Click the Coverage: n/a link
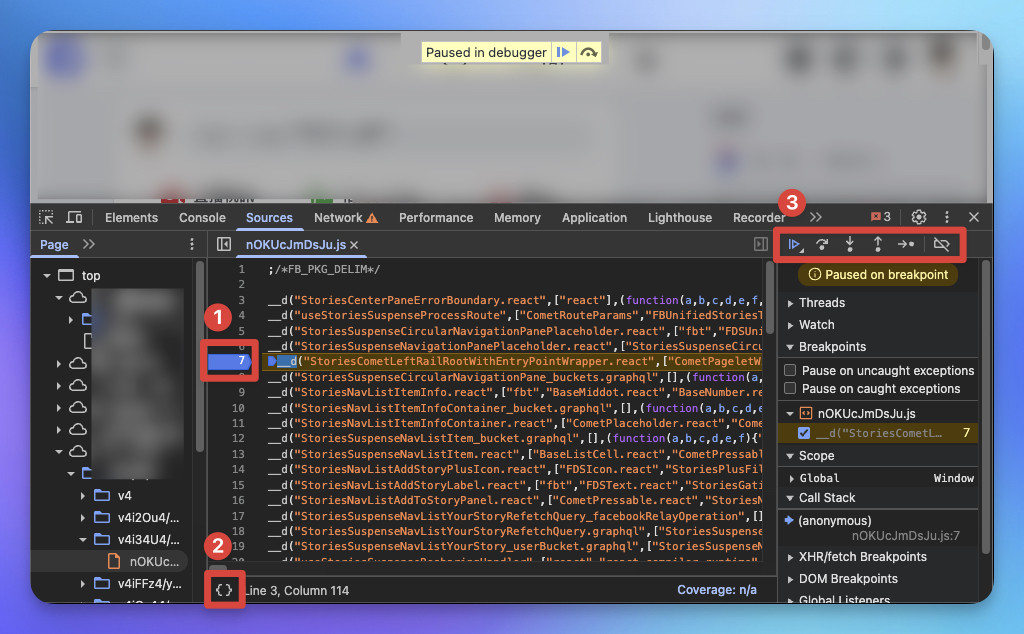 coord(716,590)
